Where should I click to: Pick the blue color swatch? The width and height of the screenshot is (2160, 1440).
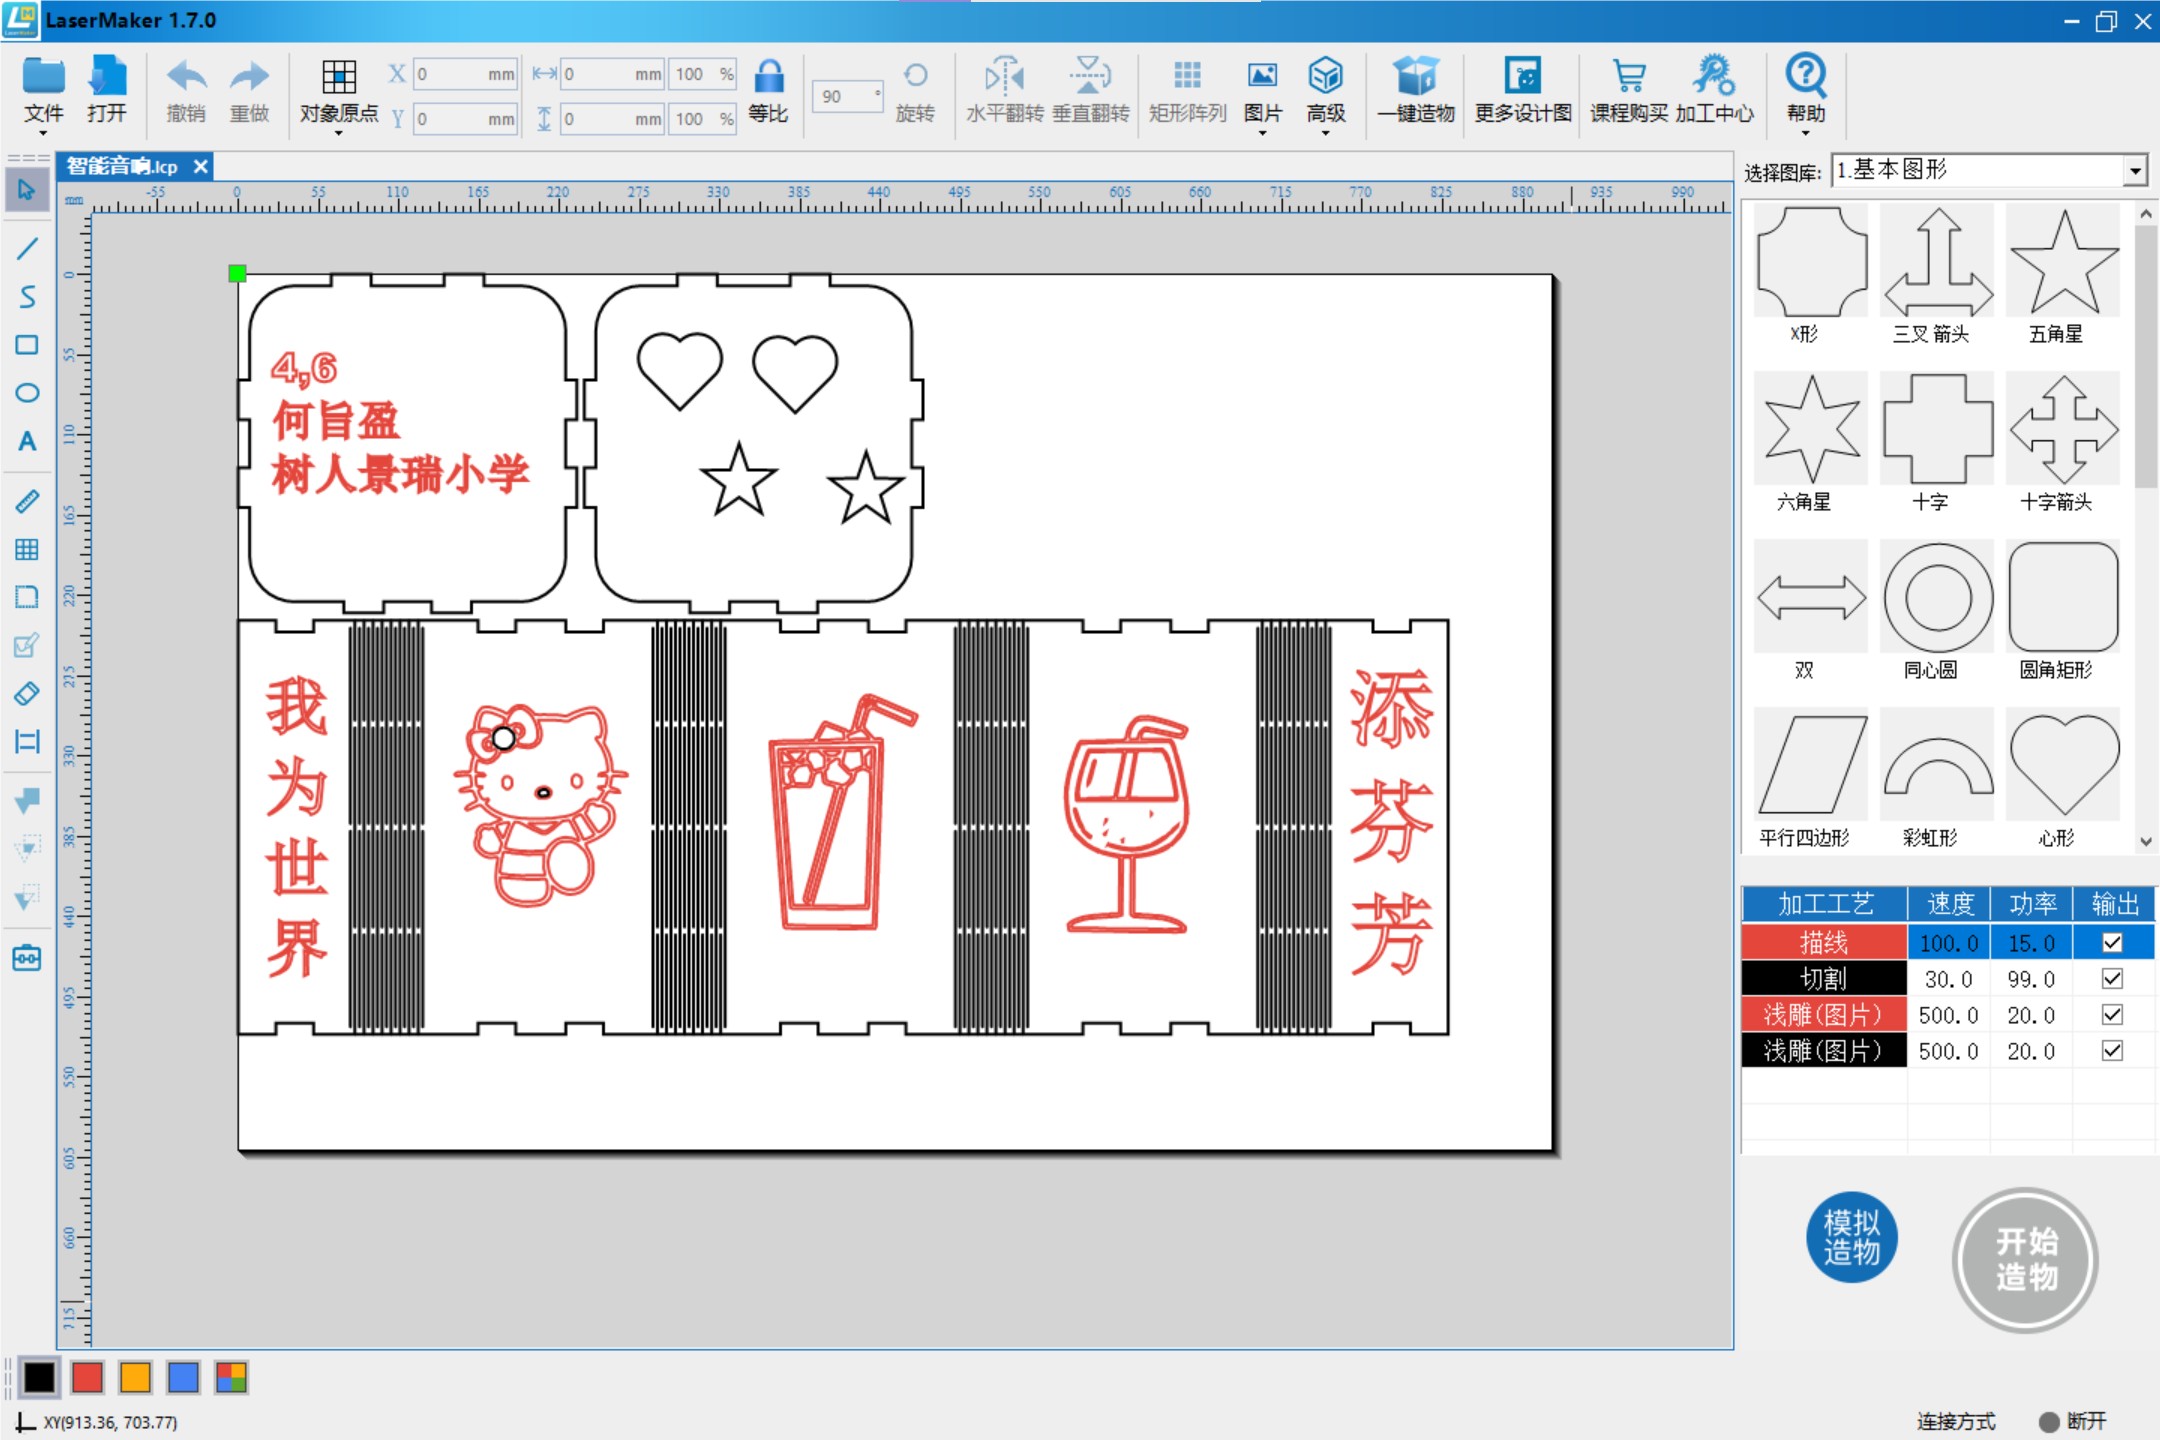(183, 1377)
